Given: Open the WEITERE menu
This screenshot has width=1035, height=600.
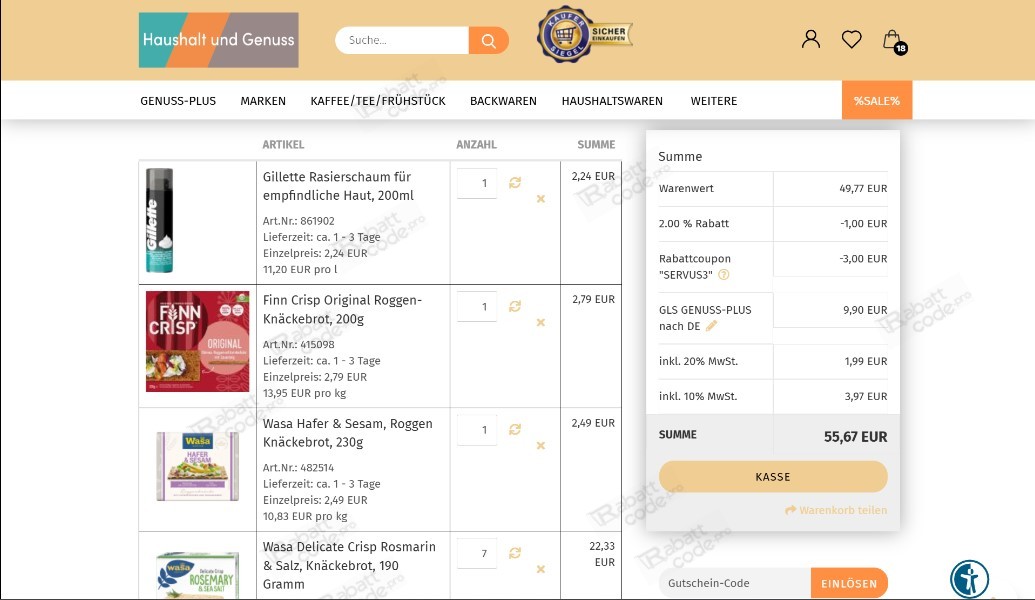Looking at the screenshot, I should tap(714, 101).
